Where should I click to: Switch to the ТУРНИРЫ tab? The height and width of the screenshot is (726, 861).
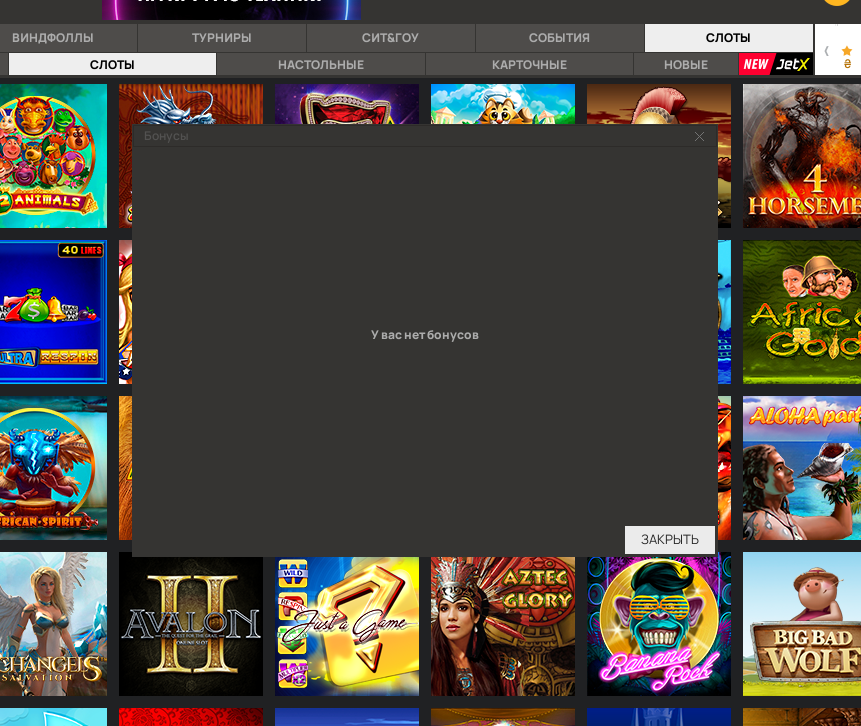click(x=222, y=38)
